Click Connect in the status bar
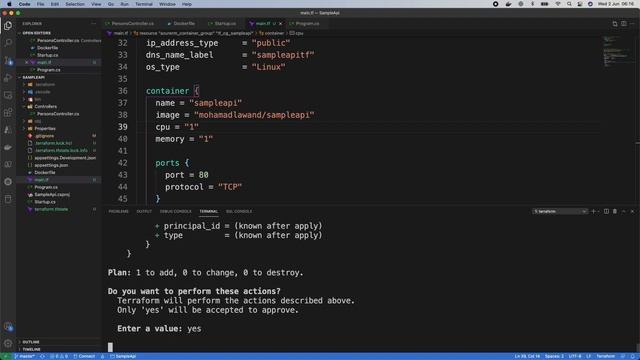Screen dimensions: 640x360 [84, 356]
